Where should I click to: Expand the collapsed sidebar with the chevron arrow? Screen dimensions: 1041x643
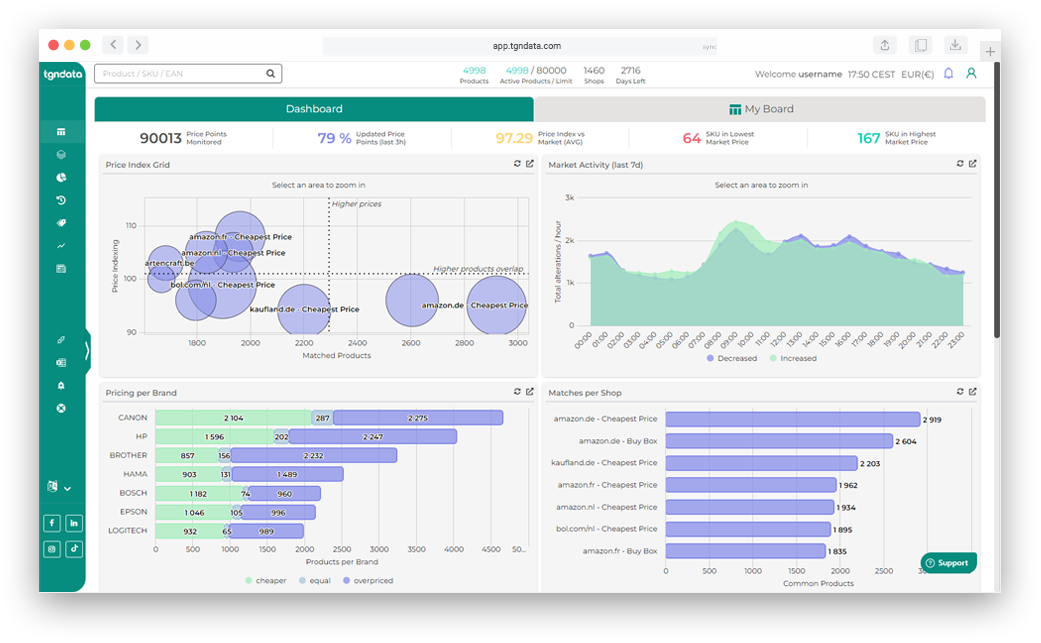click(87, 350)
